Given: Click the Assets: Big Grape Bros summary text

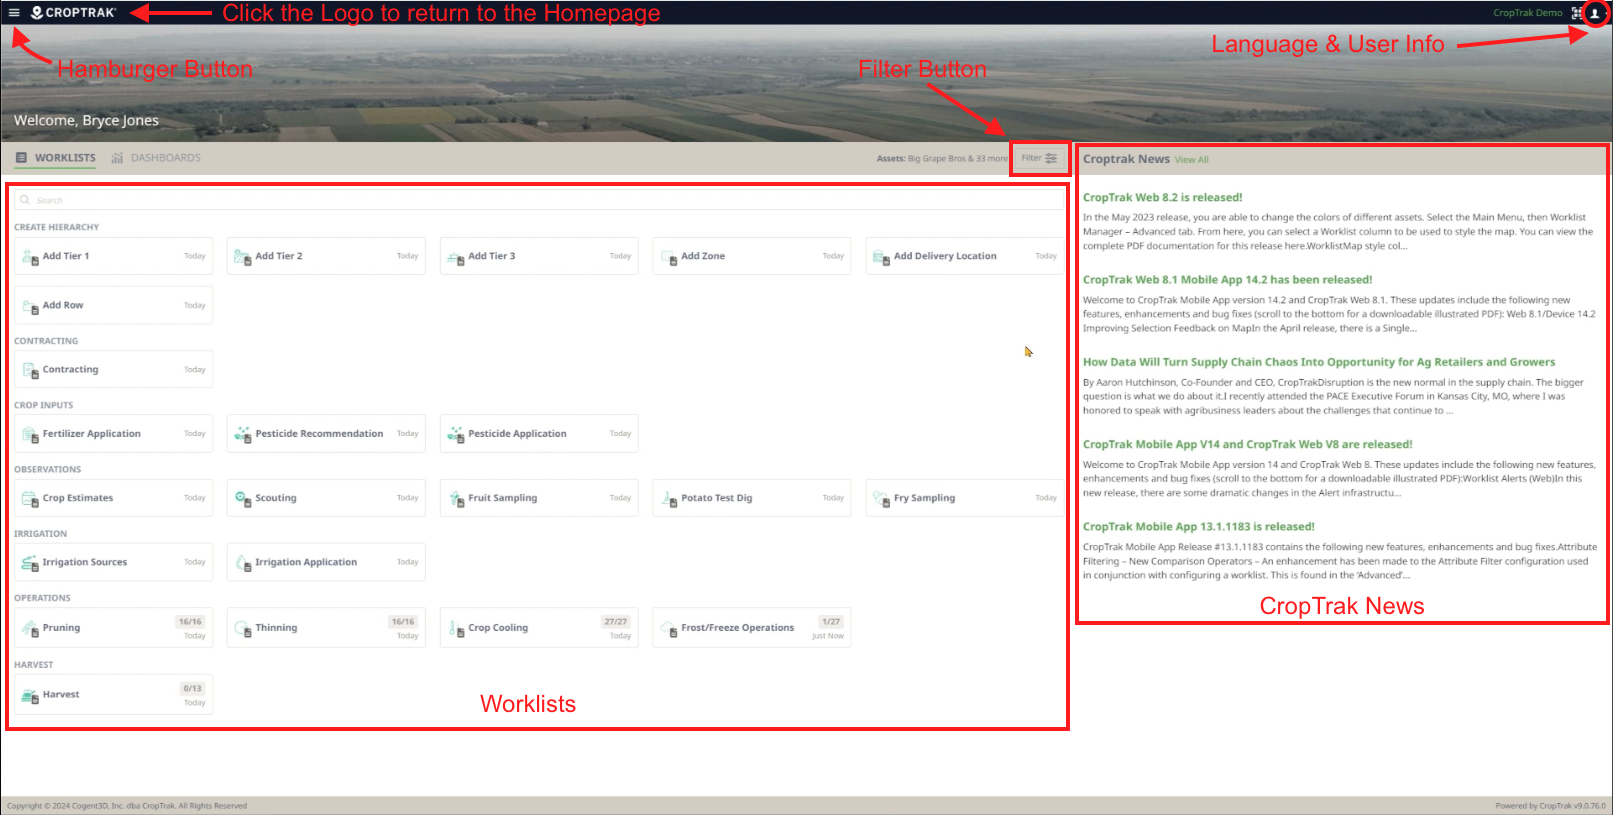Looking at the screenshot, I should click(942, 158).
